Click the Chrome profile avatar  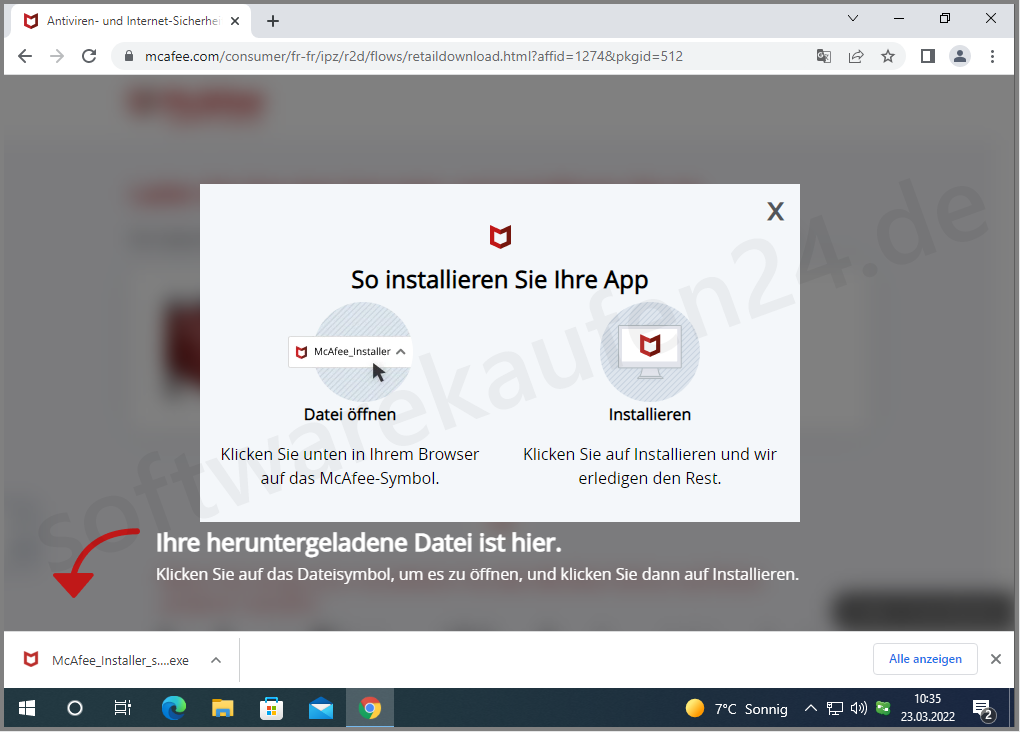(959, 56)
